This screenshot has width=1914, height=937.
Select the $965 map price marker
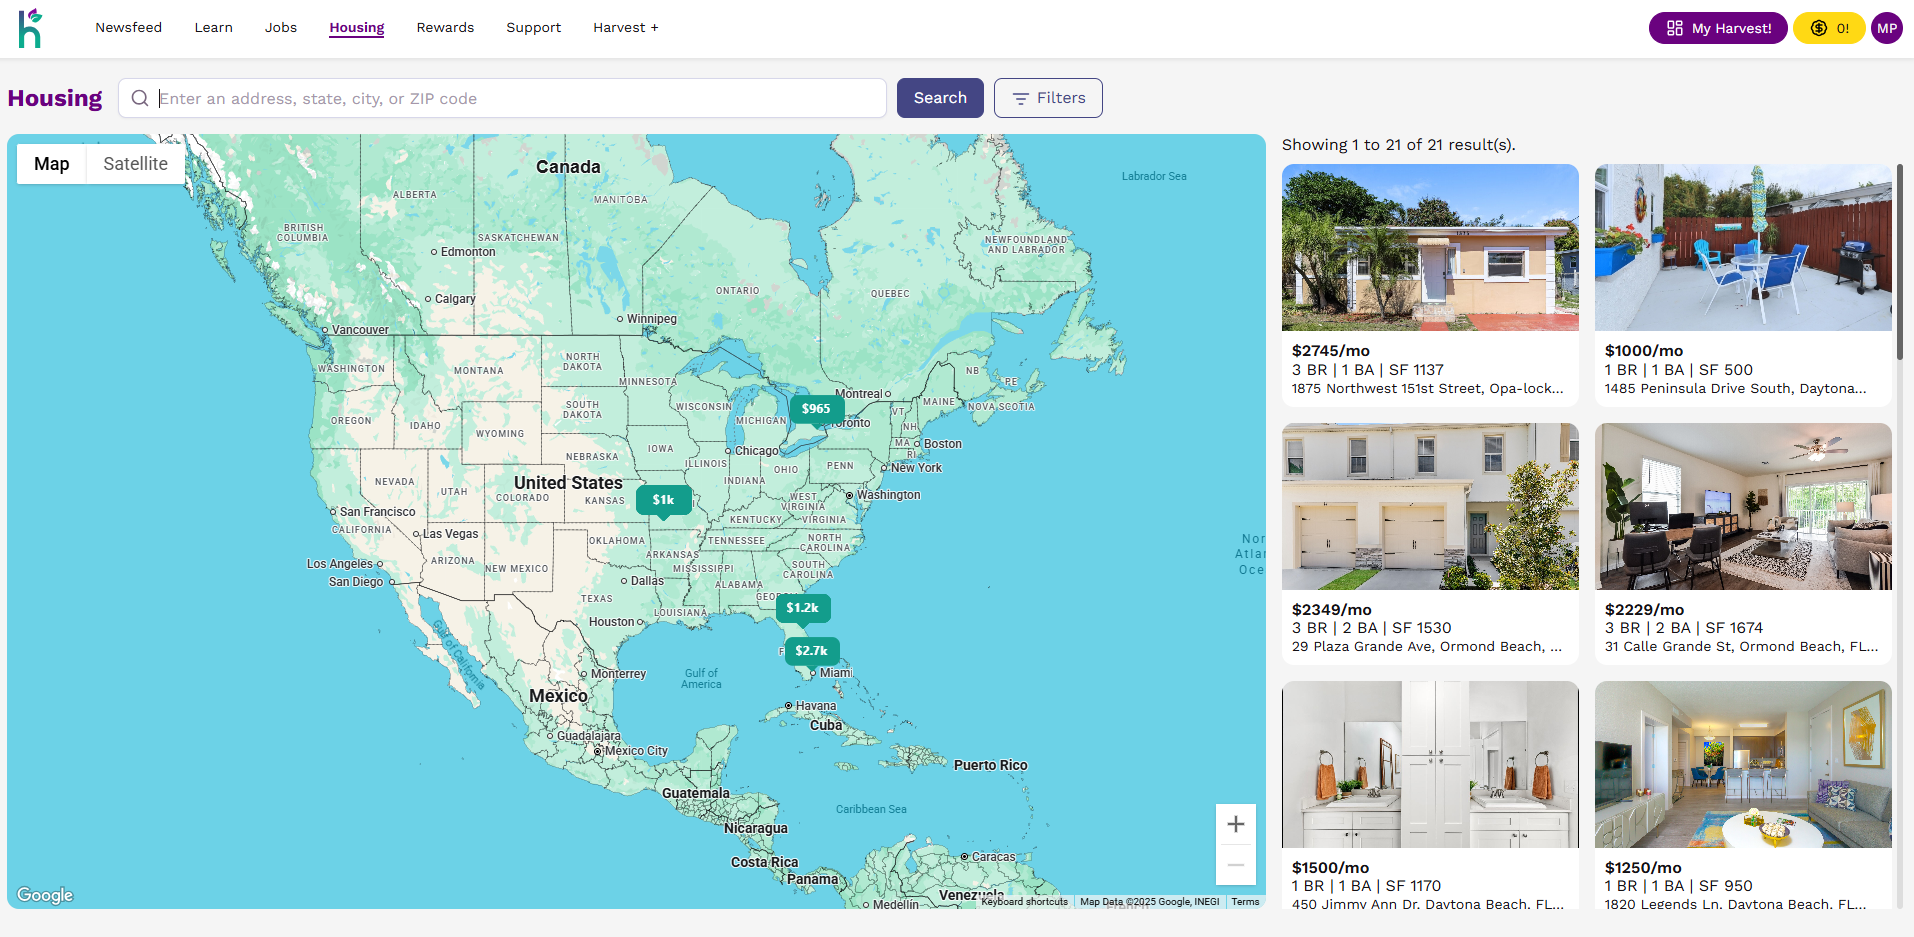click(x=816, y=408)
